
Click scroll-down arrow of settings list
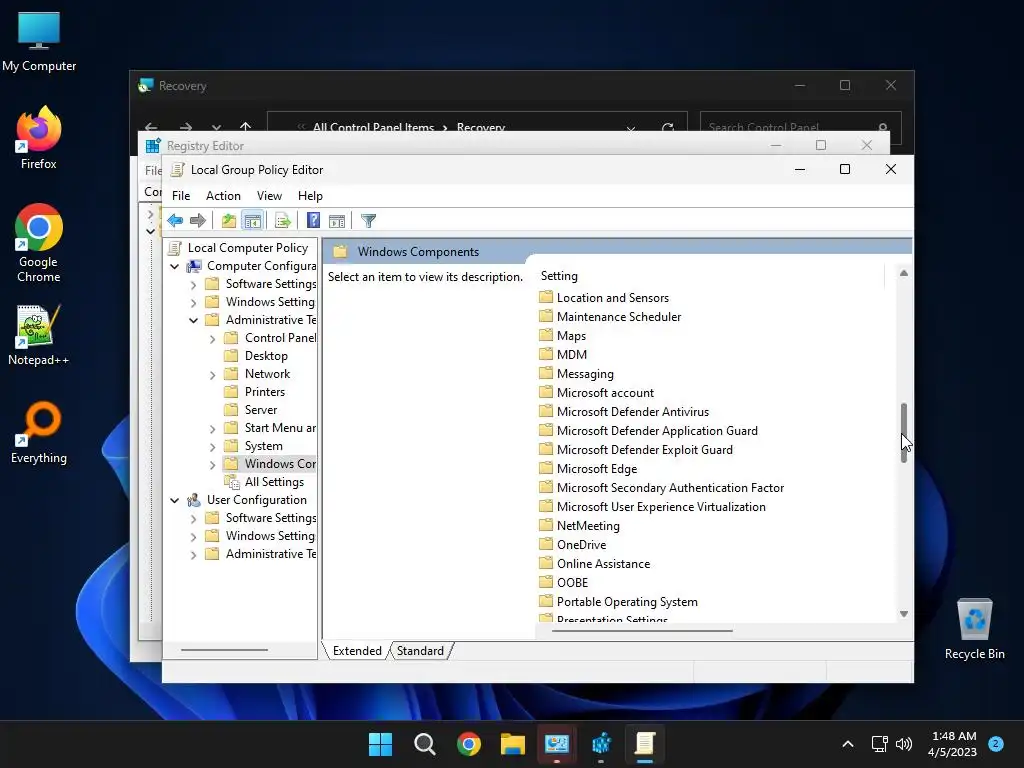point(904,614)
